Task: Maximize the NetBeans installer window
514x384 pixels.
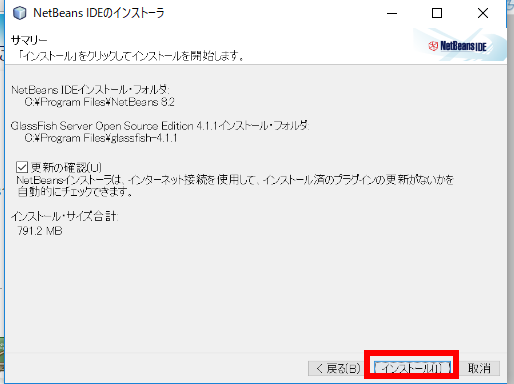Action: (437, 13)
